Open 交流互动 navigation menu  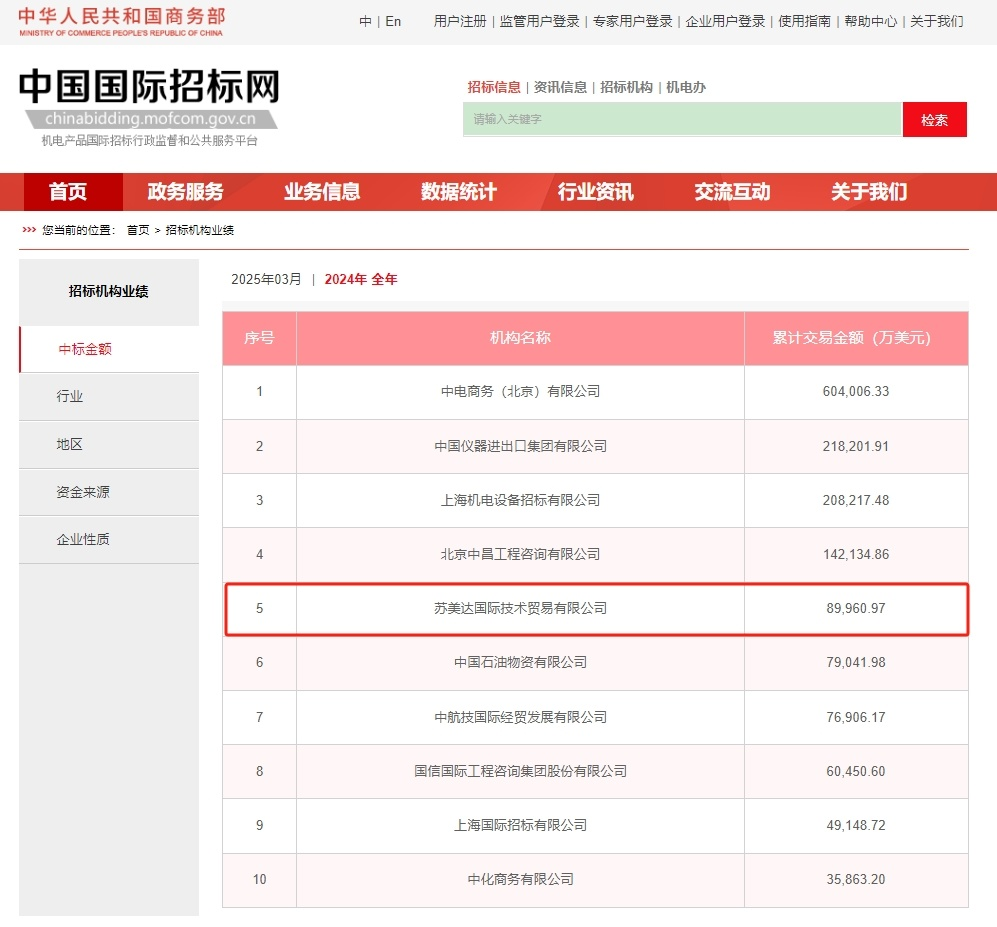pyautogui.click(x=732, y=191)
